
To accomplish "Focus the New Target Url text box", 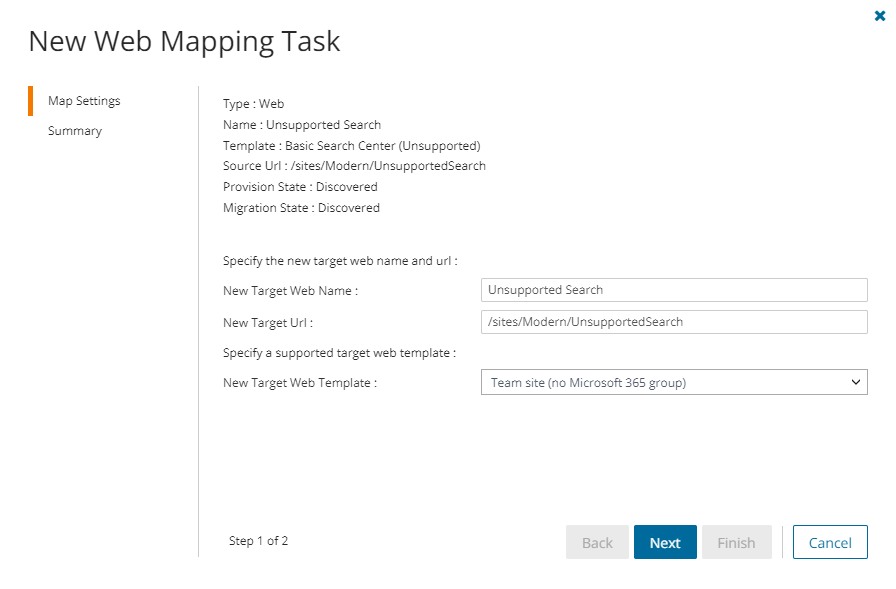I will [674, 322].
